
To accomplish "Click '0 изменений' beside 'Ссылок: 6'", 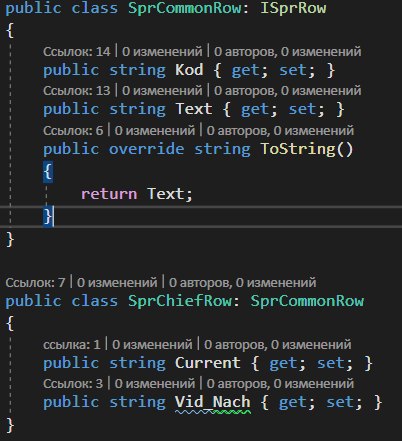I will point(155,130).
